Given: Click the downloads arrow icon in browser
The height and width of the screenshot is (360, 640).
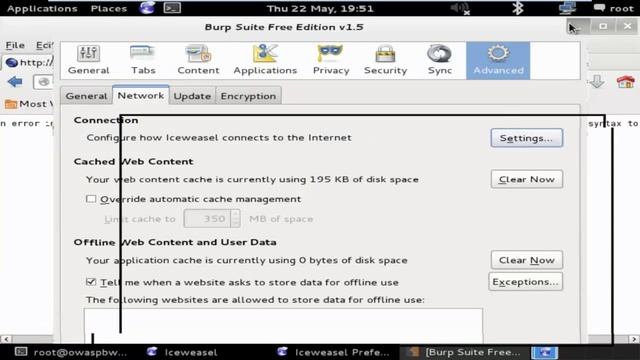Looking at the screenshot, I should click(x=597, y=82).
